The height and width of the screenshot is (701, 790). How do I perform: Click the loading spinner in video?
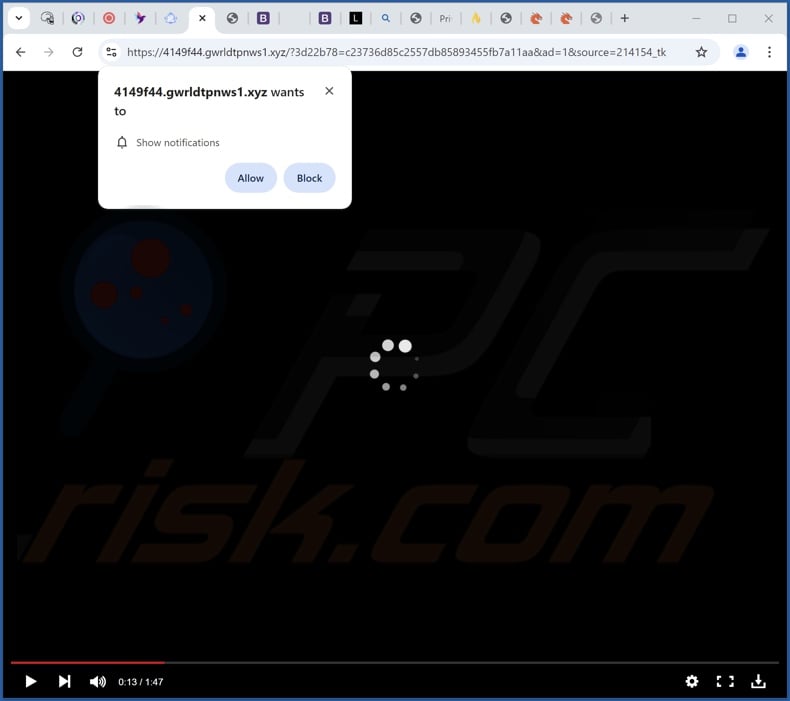click(394, 366)
